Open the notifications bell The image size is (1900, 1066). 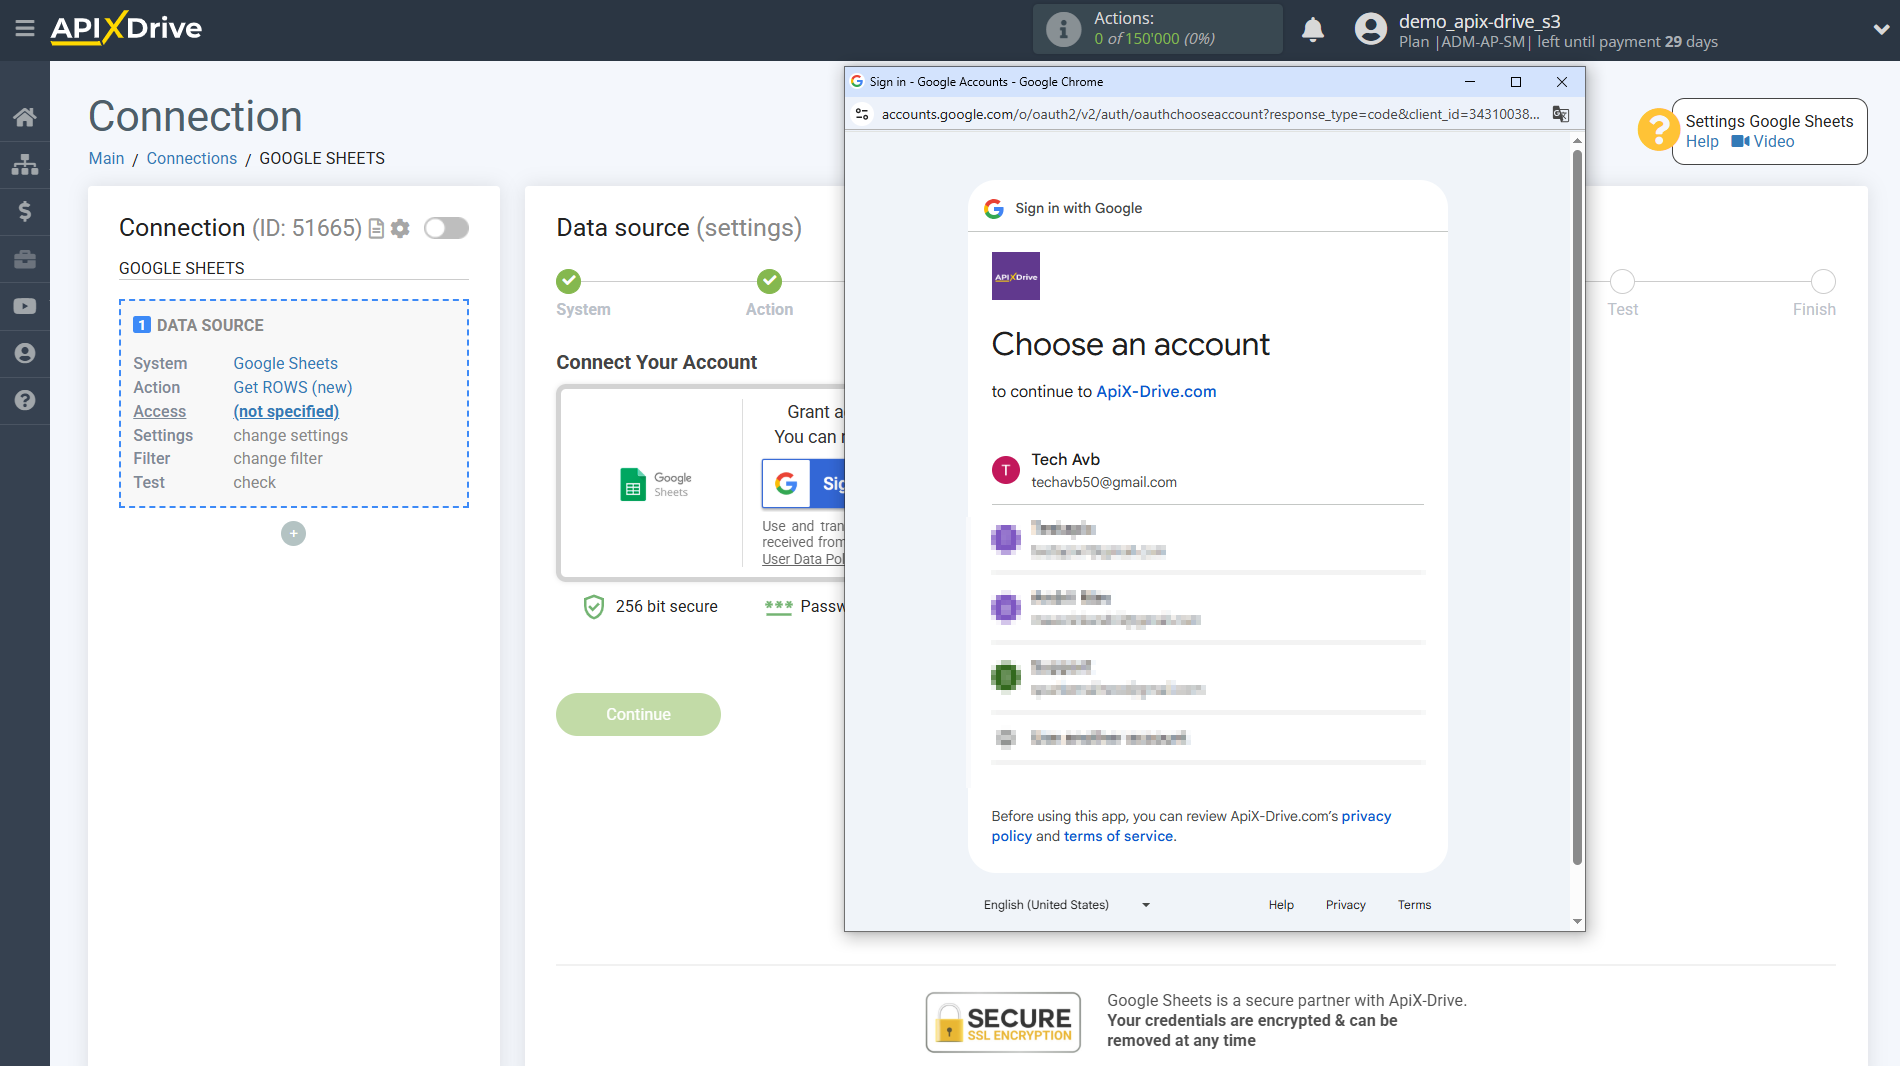[1313, 29]
